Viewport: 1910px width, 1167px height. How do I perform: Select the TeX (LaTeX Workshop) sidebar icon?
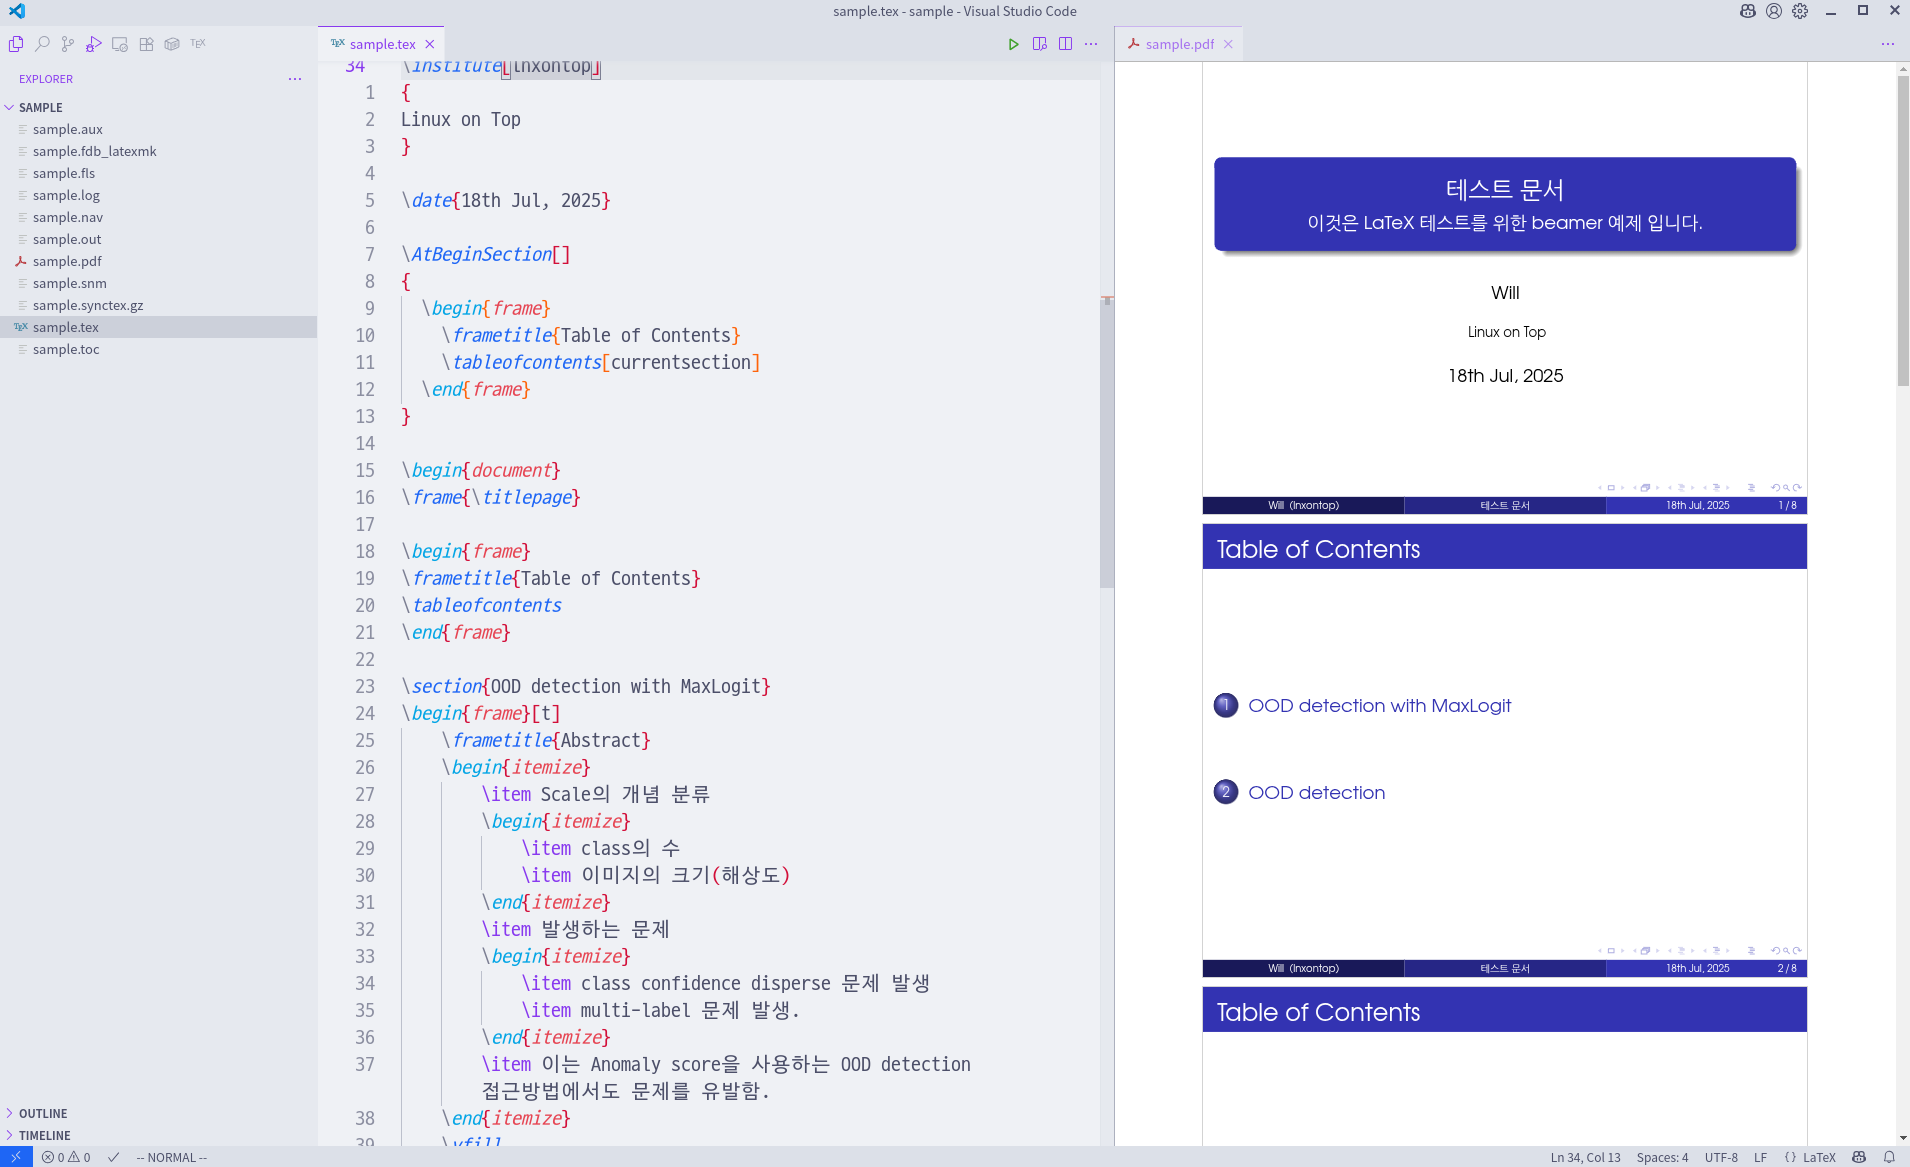click(x=199, y=43)
